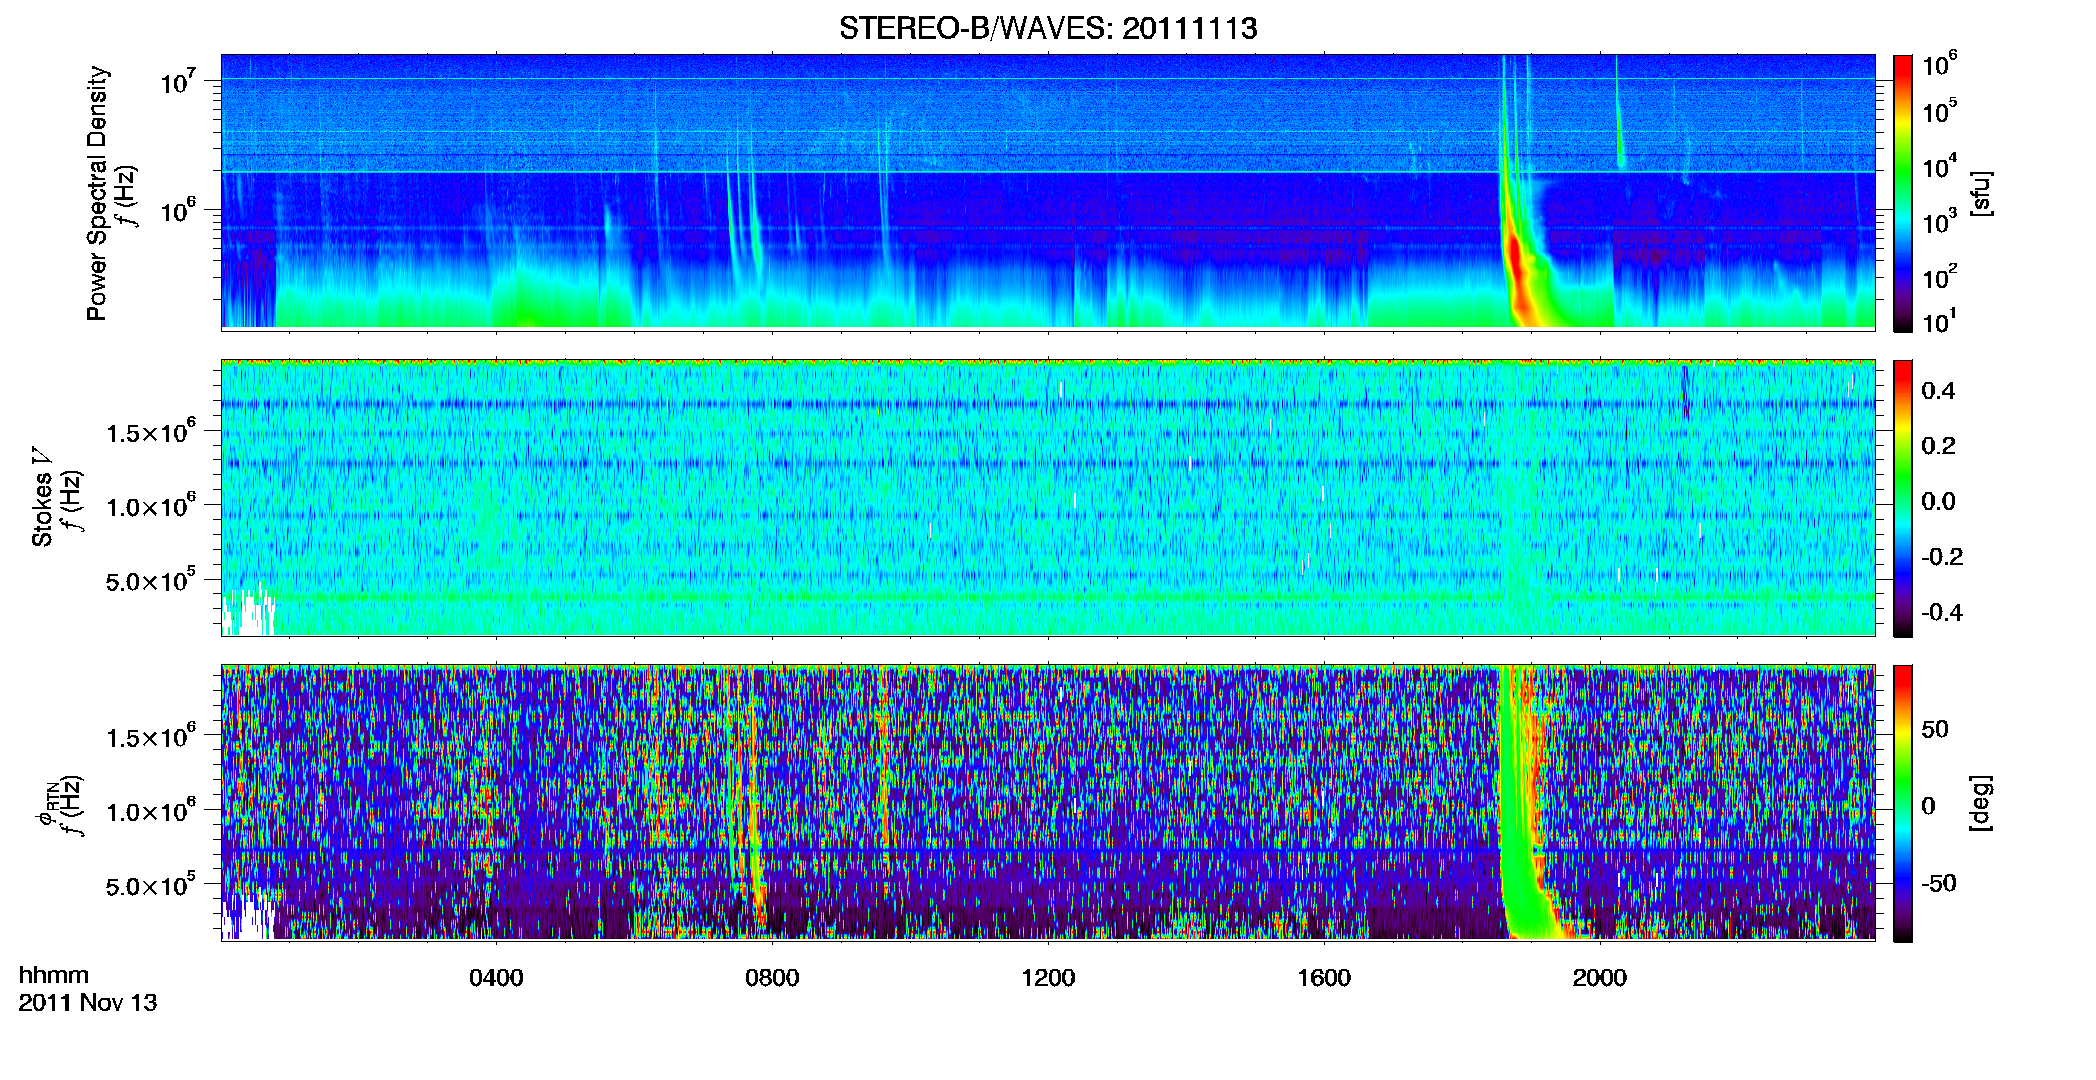Click the 2000 time tick label
Viewport: 2096px width, 1080px height.
pos(1600,978)
